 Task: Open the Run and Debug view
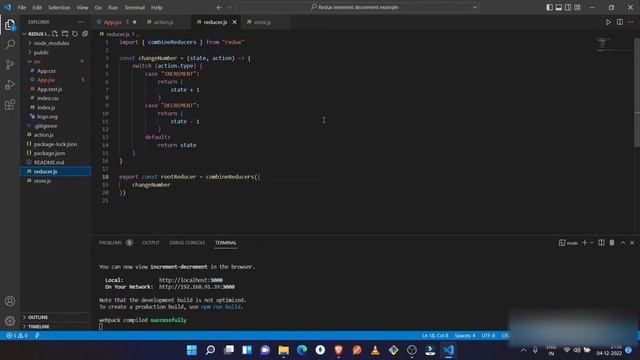[x=10, y=84]
